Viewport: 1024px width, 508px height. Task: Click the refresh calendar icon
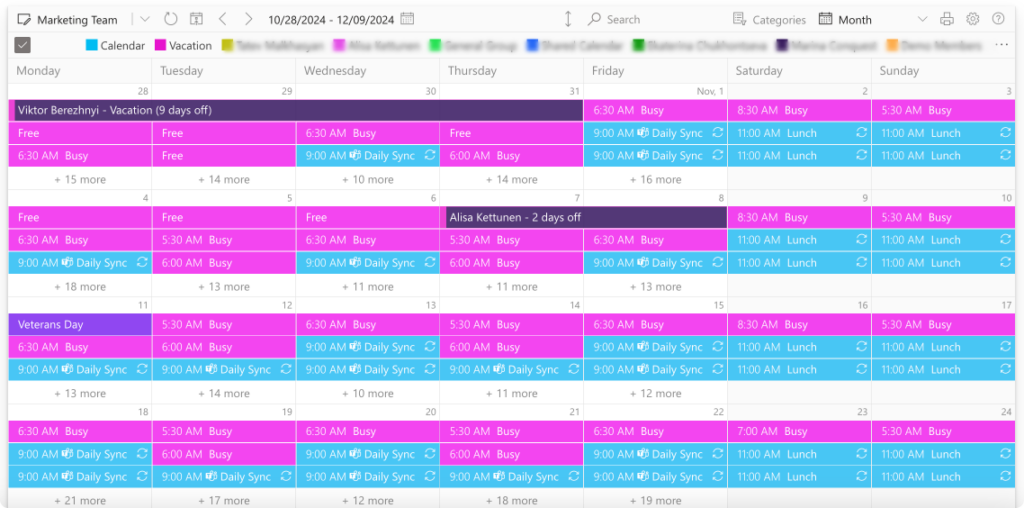click(x=171, y=19)
